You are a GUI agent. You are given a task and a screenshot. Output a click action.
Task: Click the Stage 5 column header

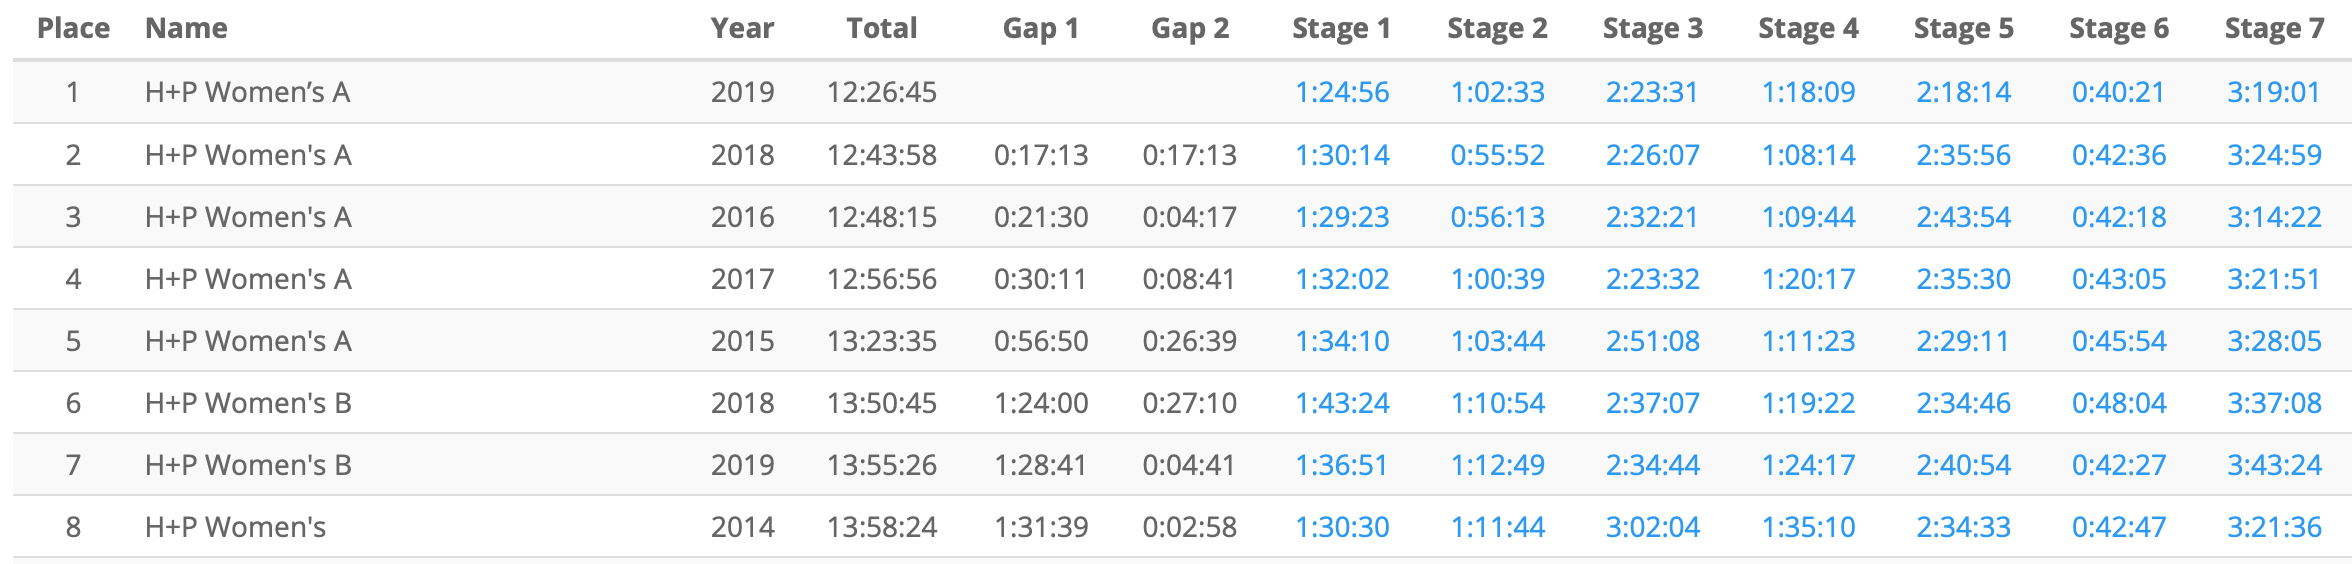[x=1963, y=28]
